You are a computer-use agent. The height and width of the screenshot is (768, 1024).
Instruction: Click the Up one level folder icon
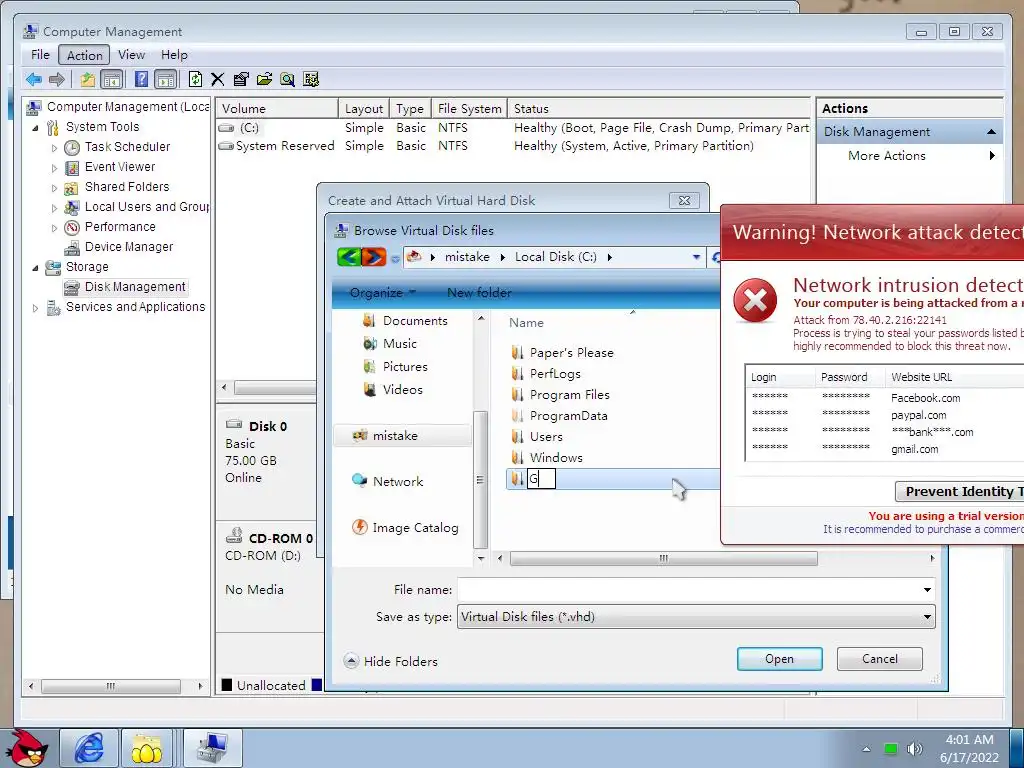click(88, 80)
